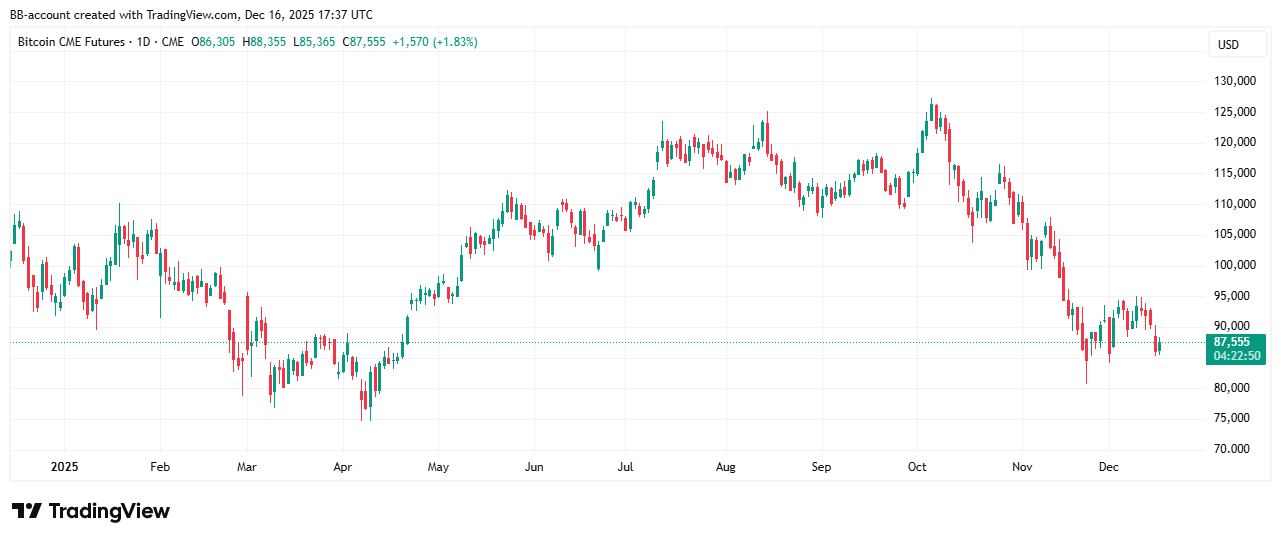Viewport: 1281px width, 541px height.
Task: Click the Apr label on time axis
Action: click(343, 466)
